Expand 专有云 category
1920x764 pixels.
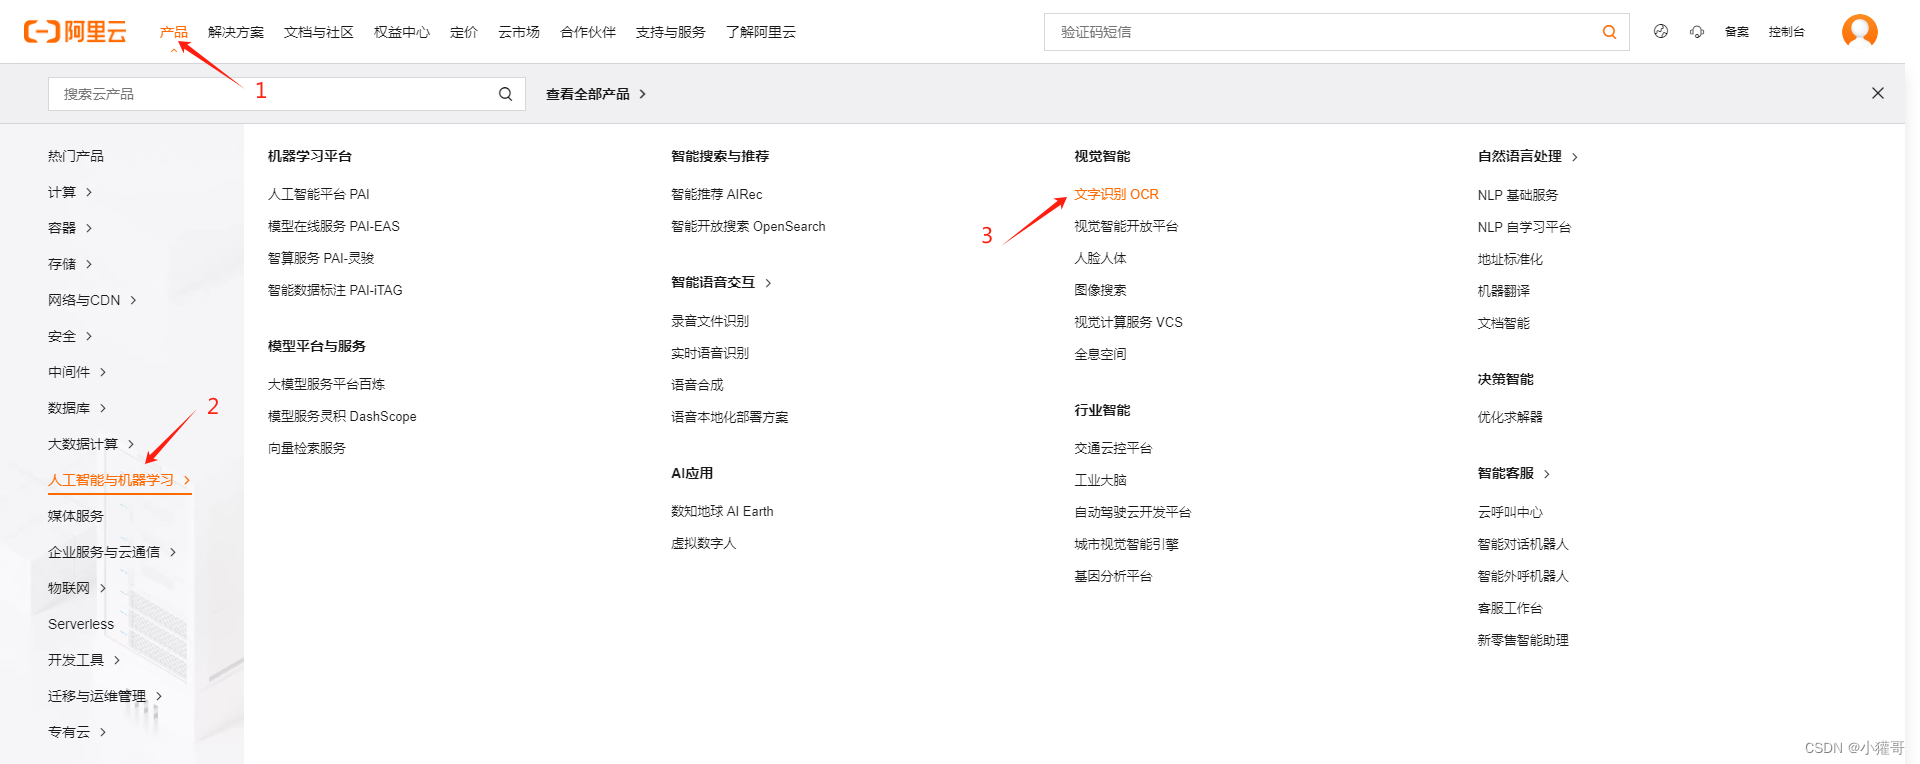tap(77, 732)
